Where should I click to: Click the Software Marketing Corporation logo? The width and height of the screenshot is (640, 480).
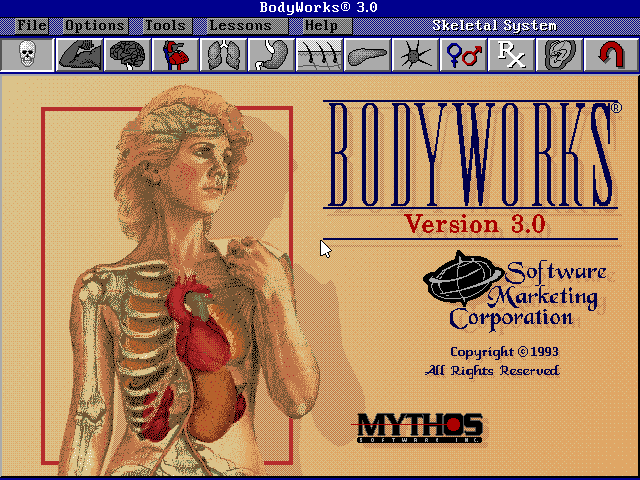[514, 291]
